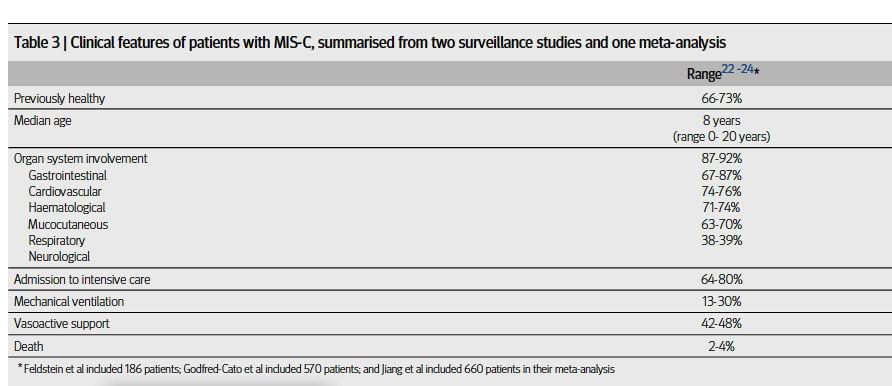Image resolution: width=892 pixels, height=386 pixels.
Task: Click the Table 3 title heading
Action: click(370, 43)
